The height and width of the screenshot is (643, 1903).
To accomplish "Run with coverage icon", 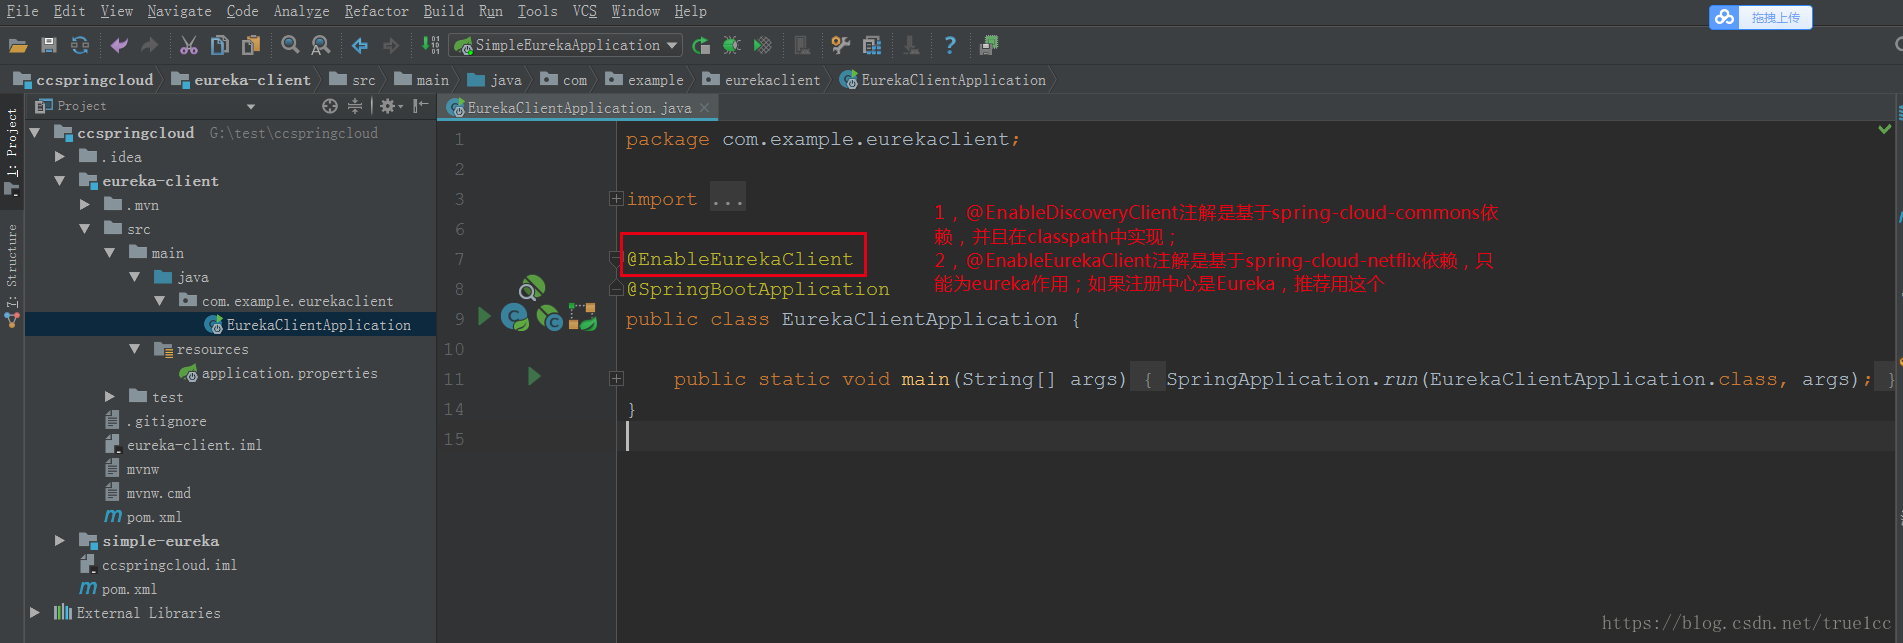I will click(763, 45).
